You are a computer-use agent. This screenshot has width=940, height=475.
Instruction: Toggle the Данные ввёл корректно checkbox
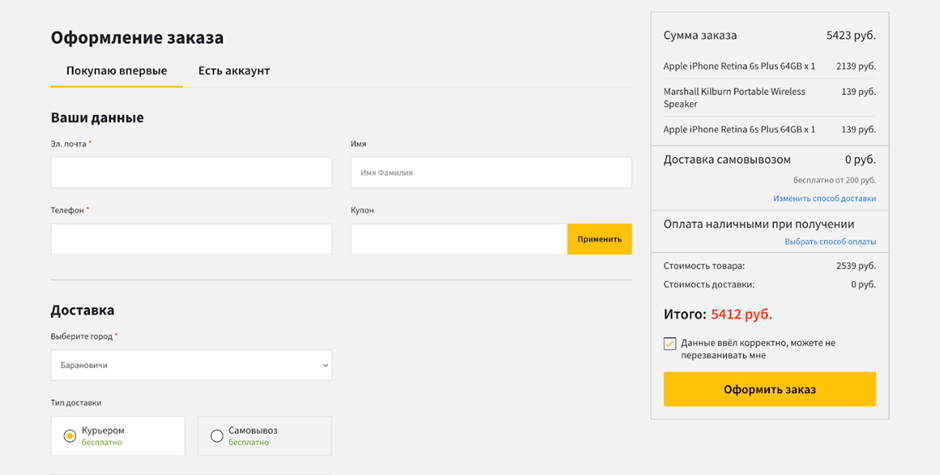(670, 344)
